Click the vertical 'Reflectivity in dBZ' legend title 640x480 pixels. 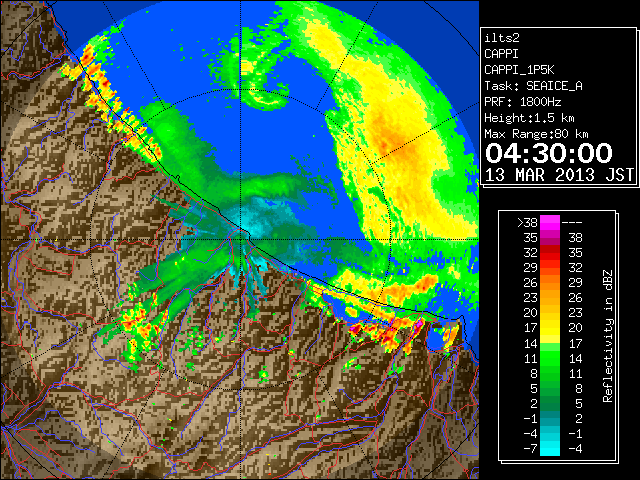pyautogui.click(x=607, y=336)
